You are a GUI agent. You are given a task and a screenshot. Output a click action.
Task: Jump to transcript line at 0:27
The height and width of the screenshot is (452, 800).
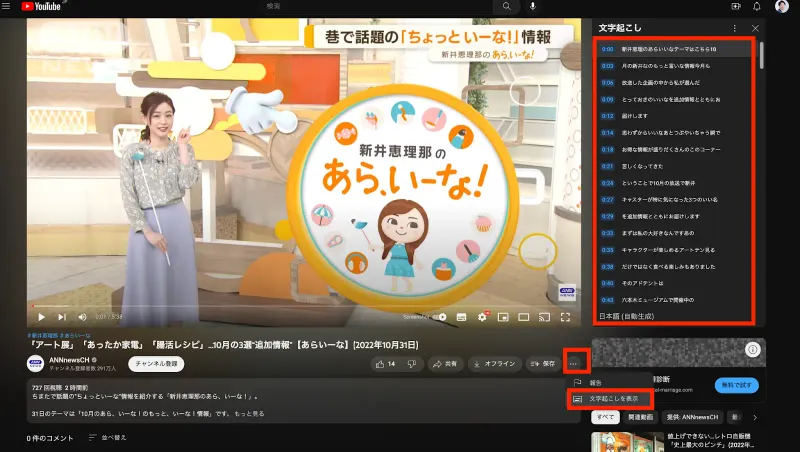click(674, 199)
